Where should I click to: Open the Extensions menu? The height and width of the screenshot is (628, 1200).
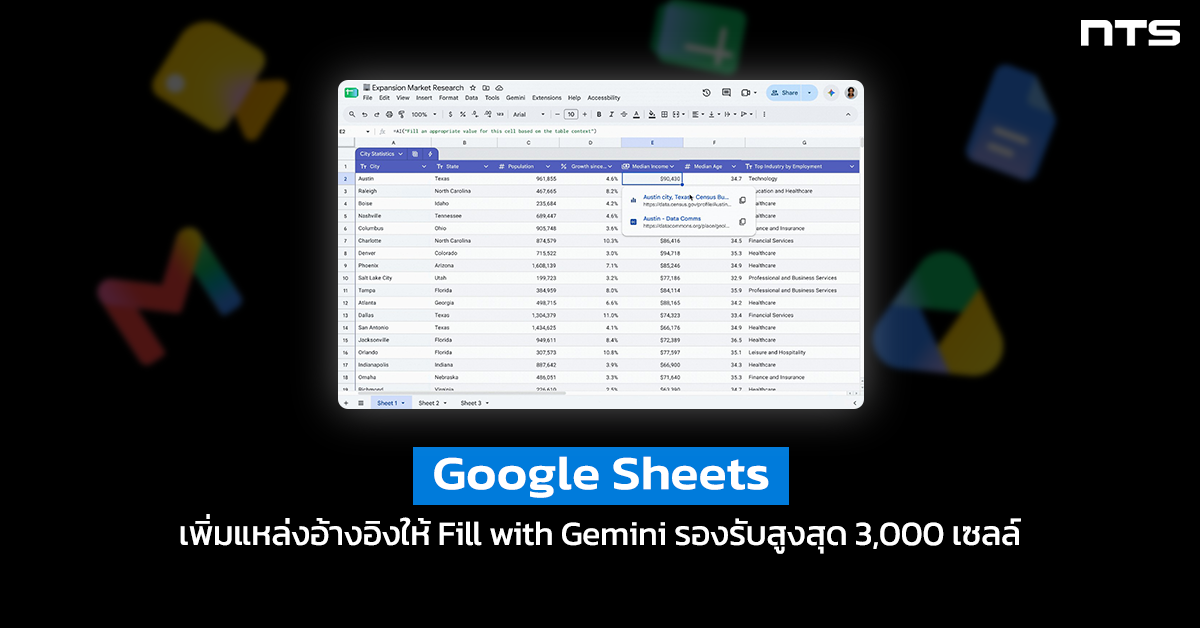coord(547,98)
